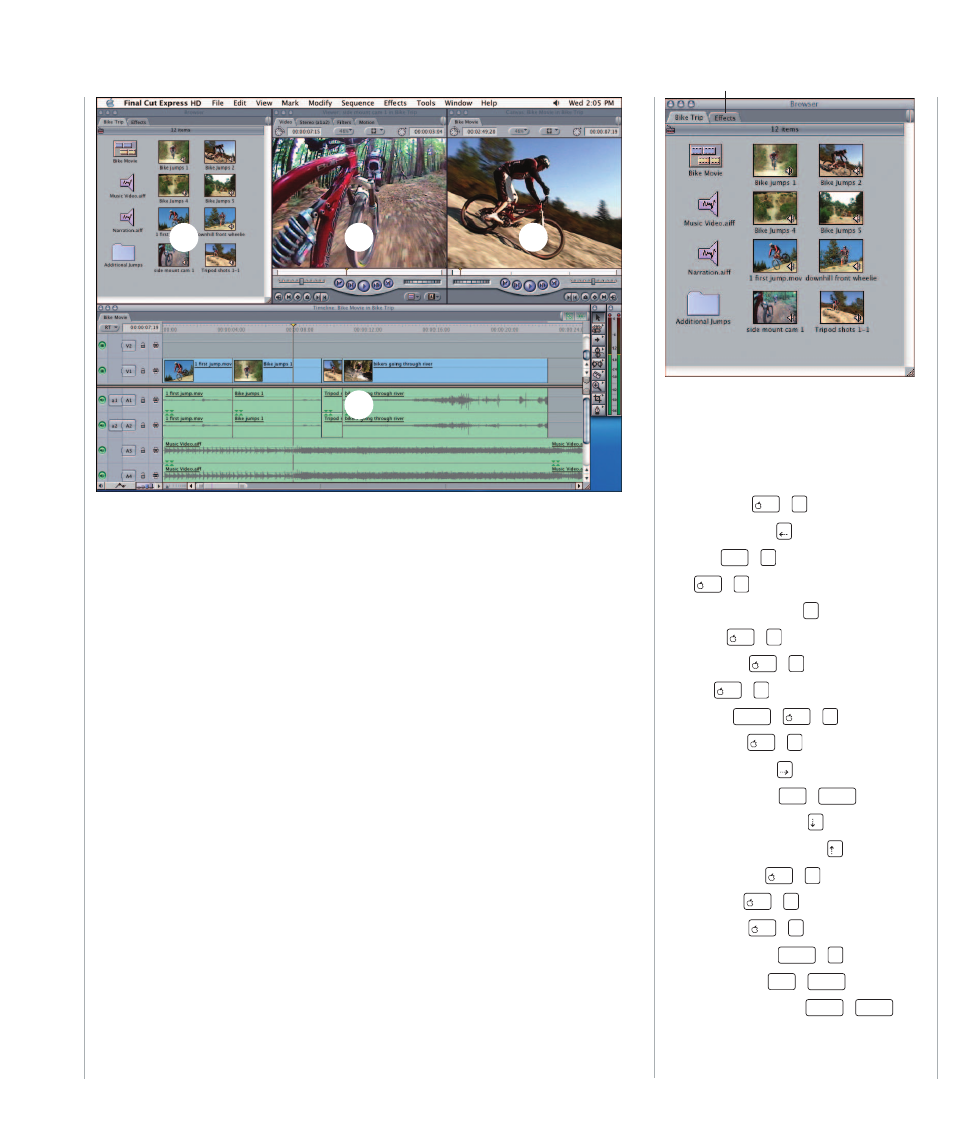954x1145 pixels.
Task: Open the Canvas zoom percentage pop-up
Action: click(520, 131)
